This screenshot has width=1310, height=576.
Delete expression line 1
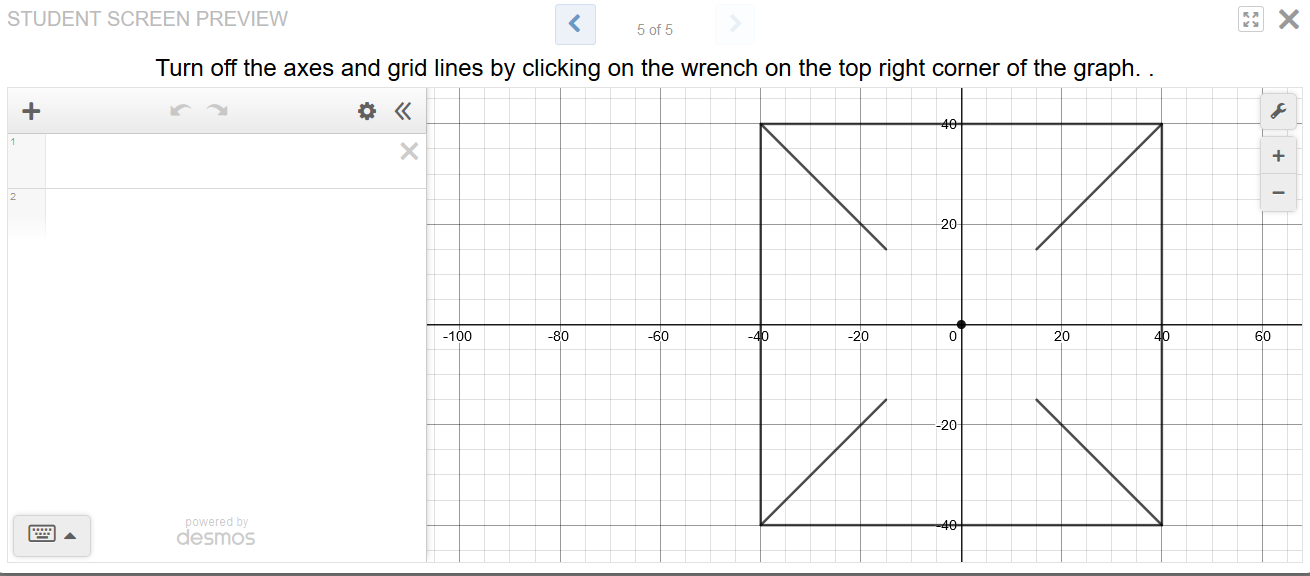tap(409, 151)
